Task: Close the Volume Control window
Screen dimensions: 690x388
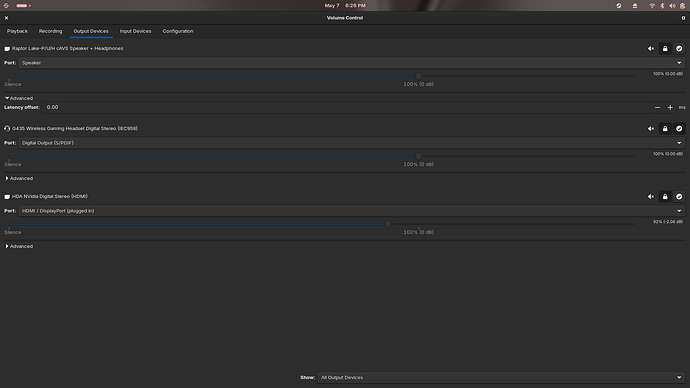Action: [6, 18]
